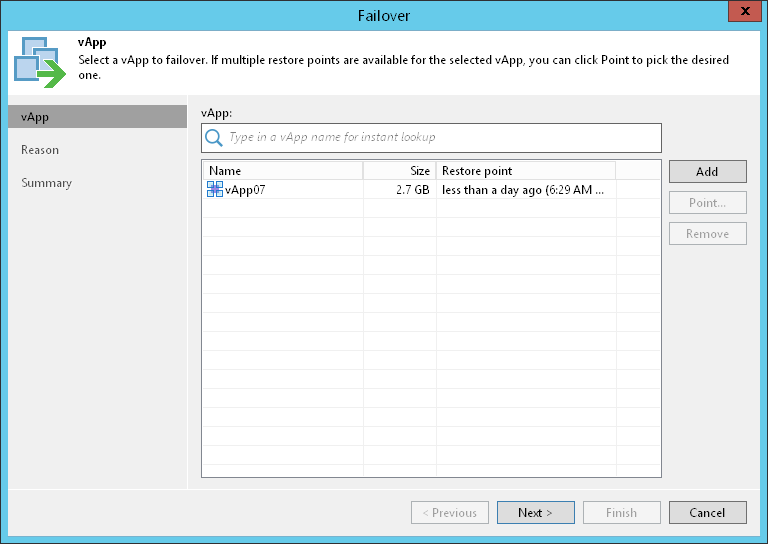Click the Remove button

tap(707, 233)
